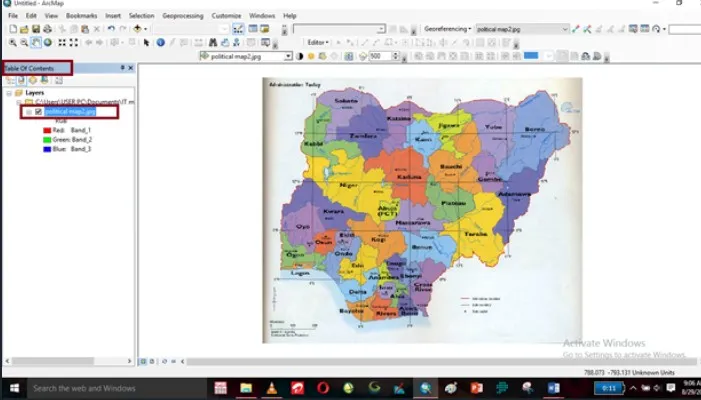Open the Customize menu
The height and width of the screenshot is (400, 701).
[226, 16]
